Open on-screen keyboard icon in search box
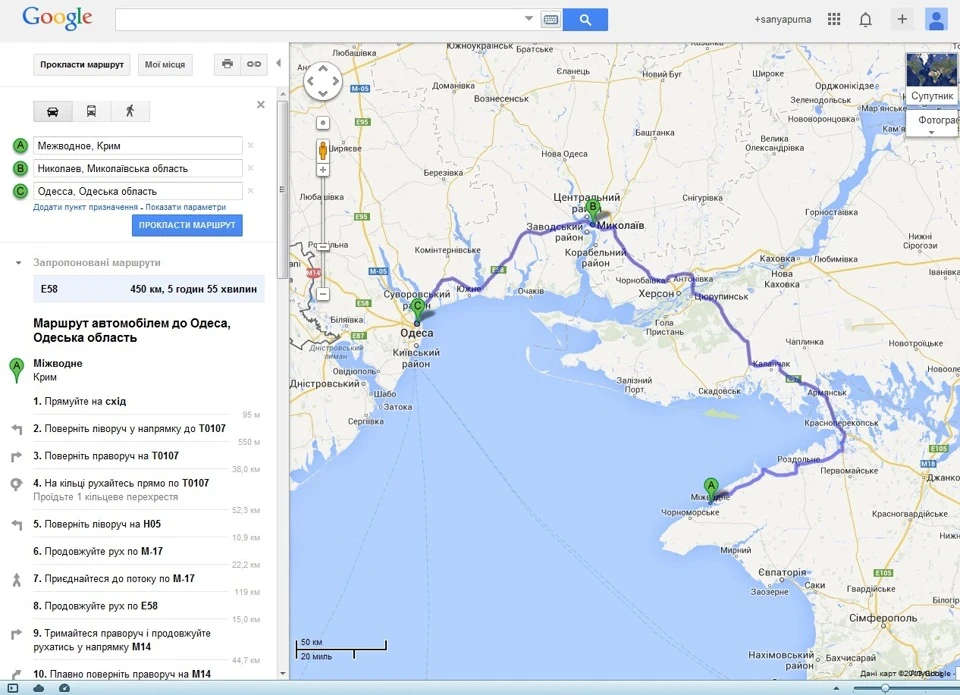960x695 pixels. pos(551,20)
